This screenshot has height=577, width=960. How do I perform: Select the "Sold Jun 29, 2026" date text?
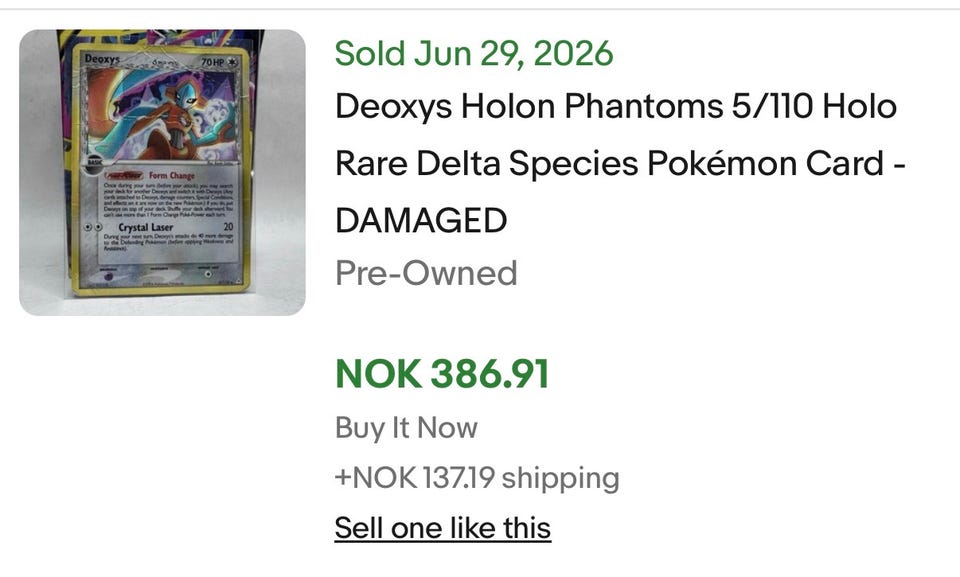click(474, 53)
